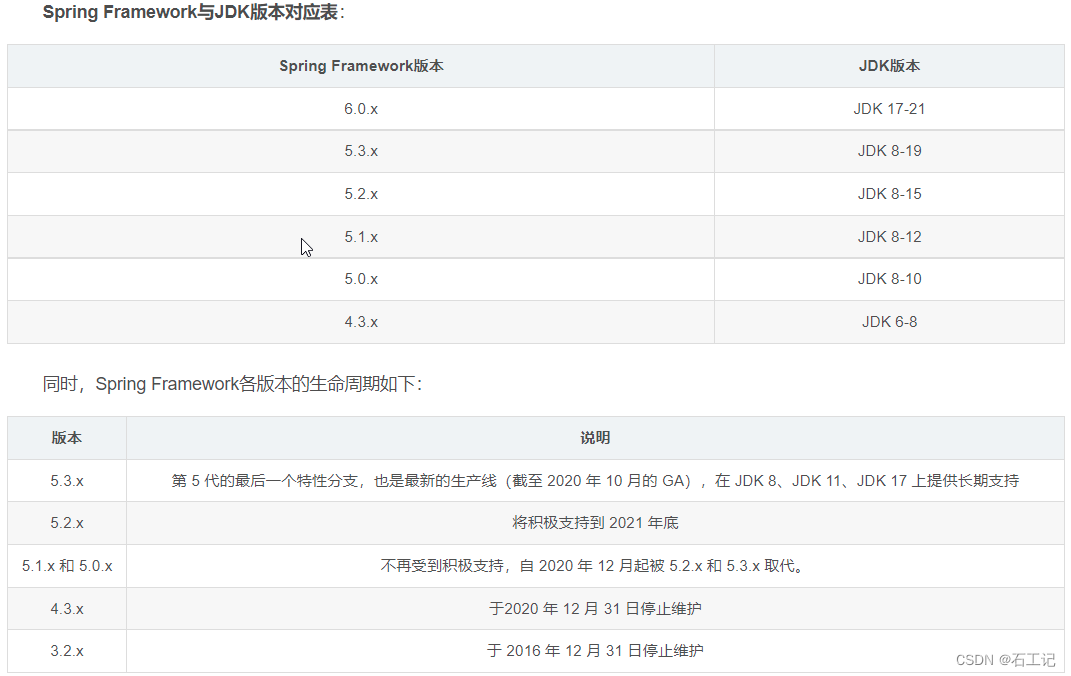Click the '5.2.x' cell in the JDK mapping table
1071x676 pixels.
361,195
